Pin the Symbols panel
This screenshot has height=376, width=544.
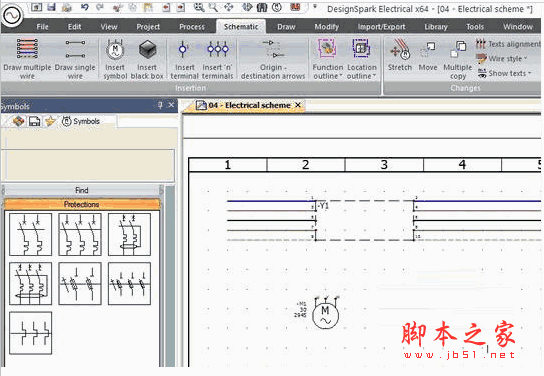pyautogui.click(x=160, y=105)
